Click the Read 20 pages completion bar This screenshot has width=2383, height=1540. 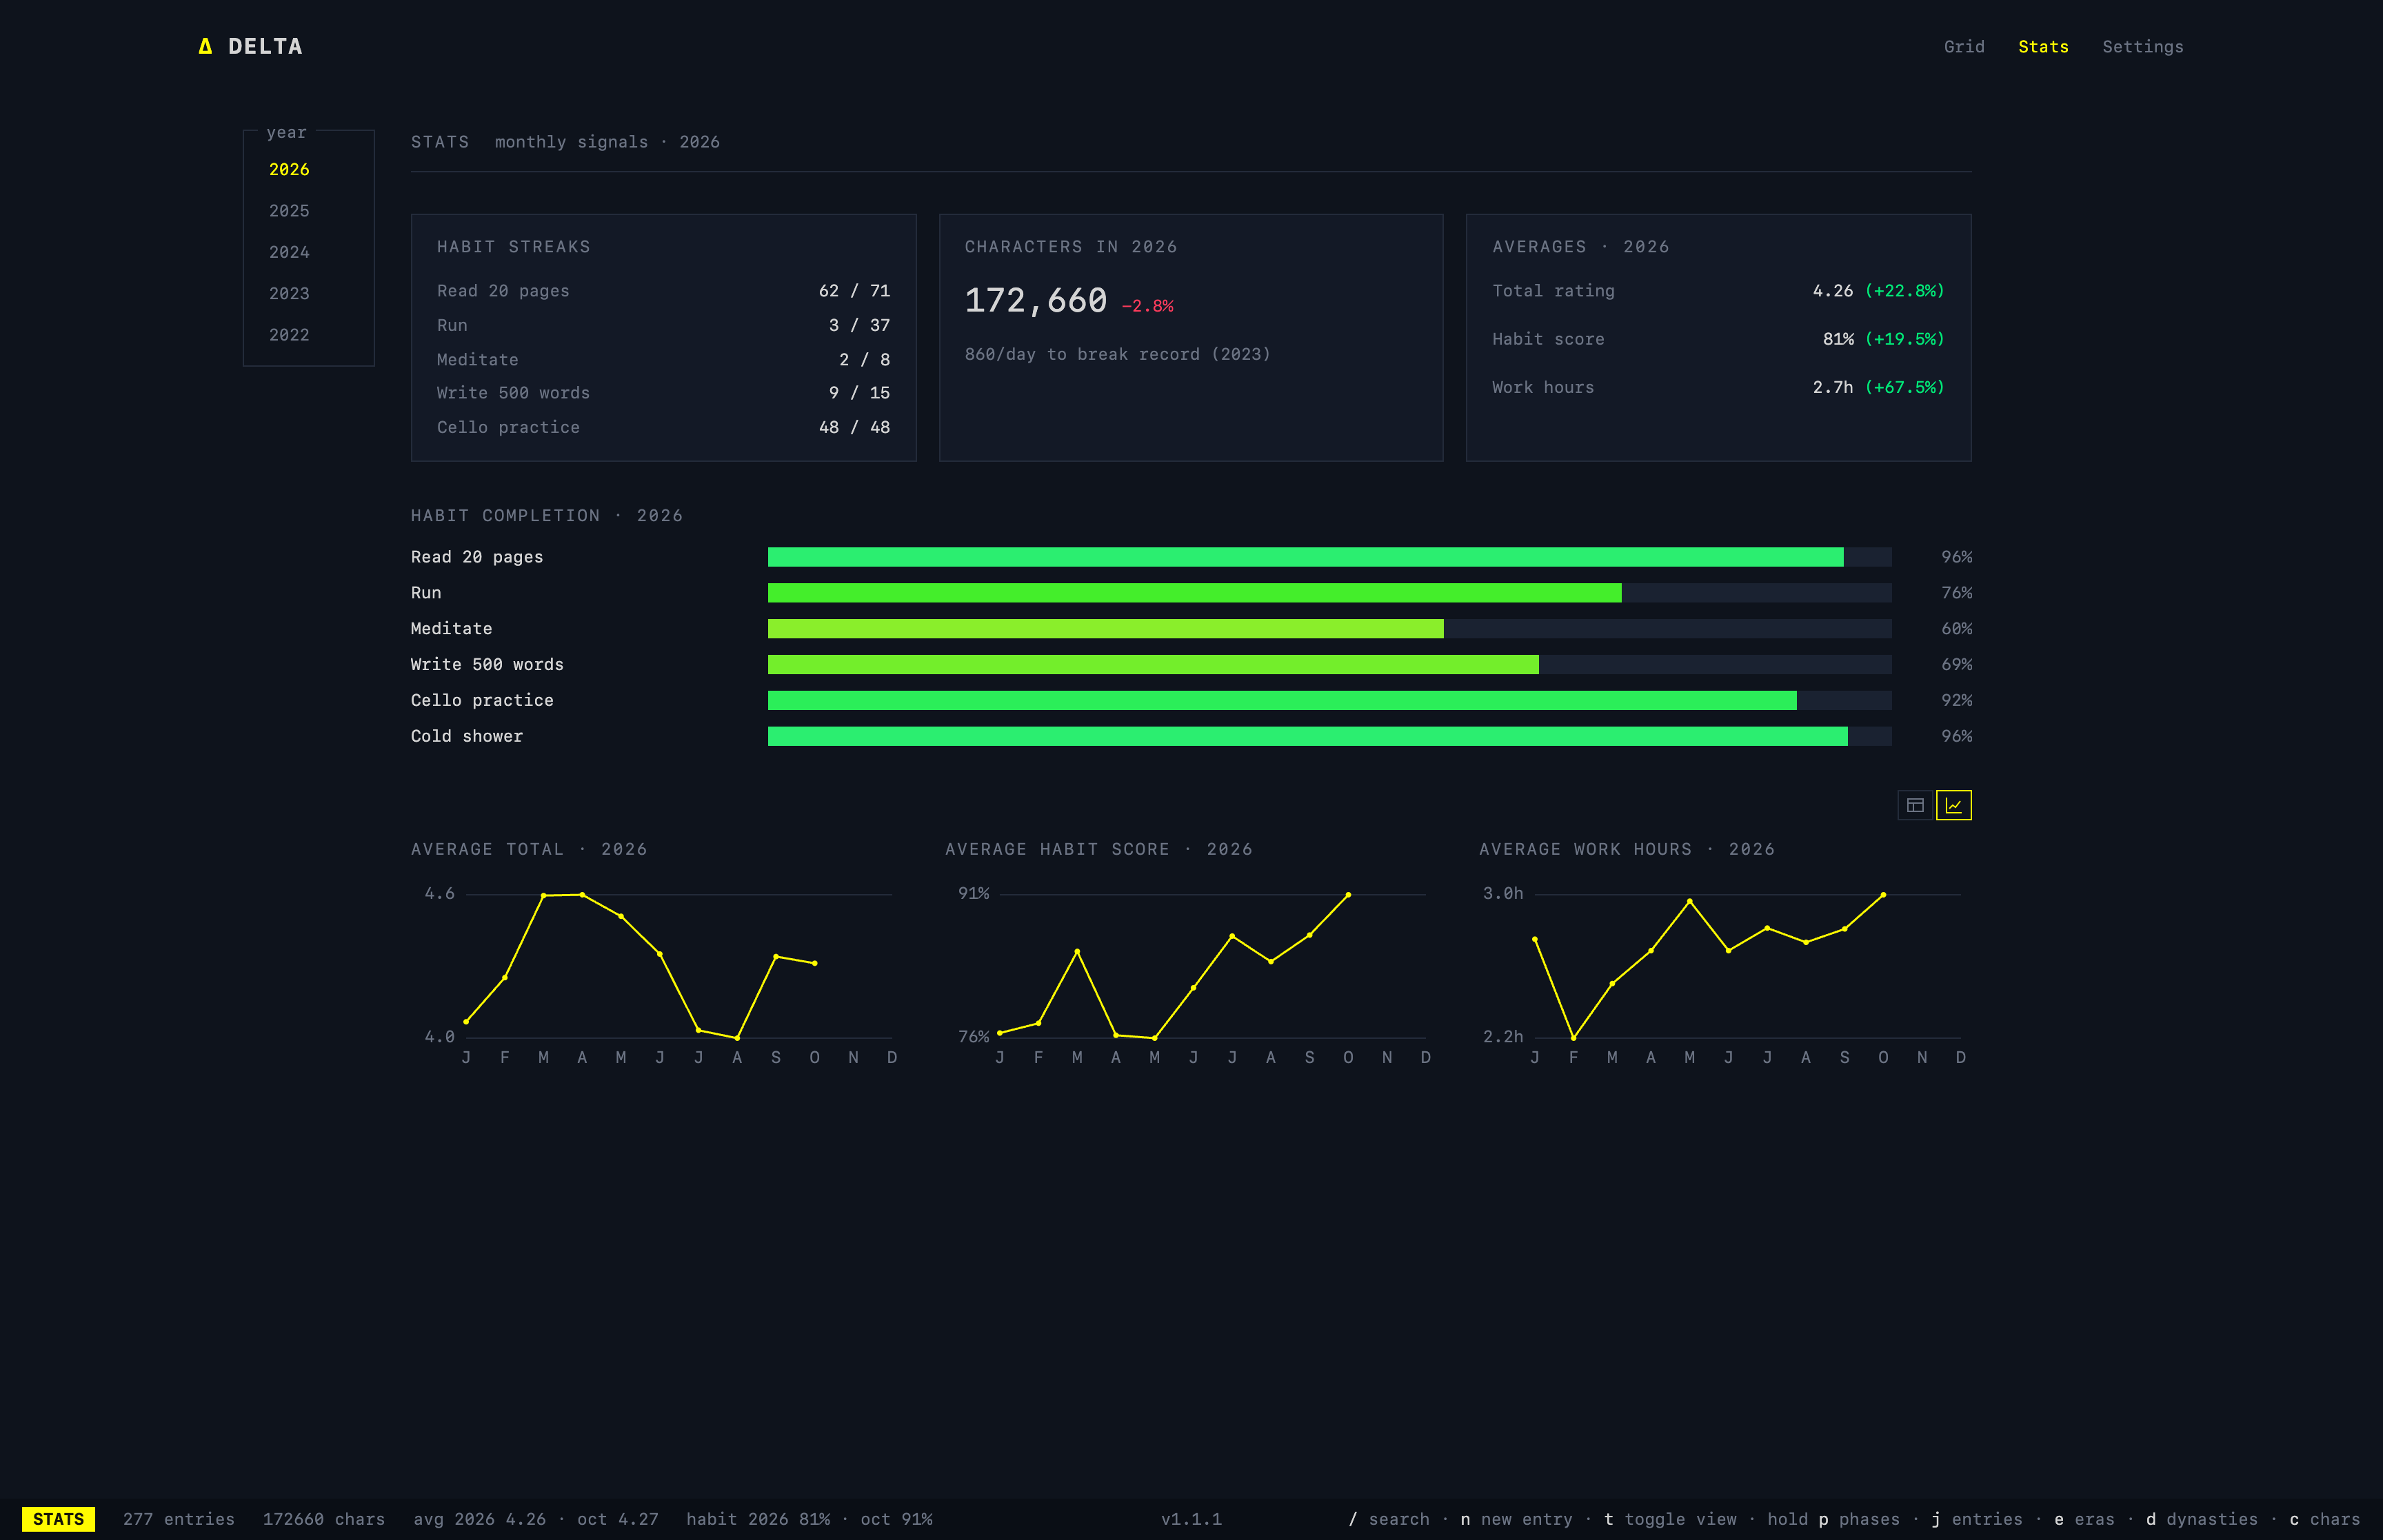point(1329,557)
